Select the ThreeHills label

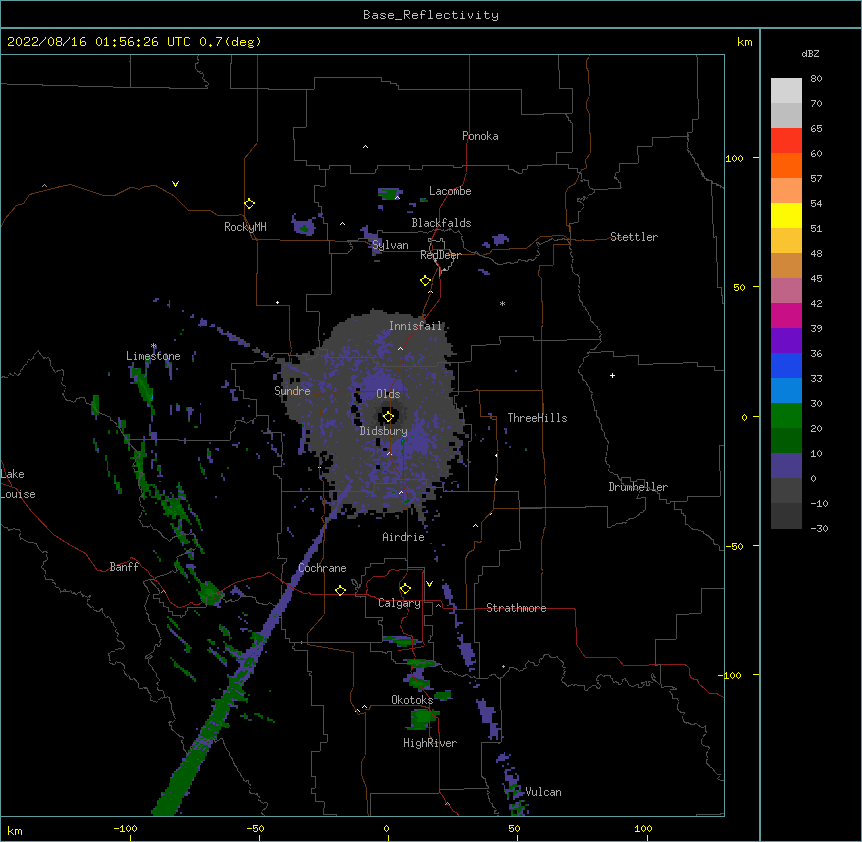tap(537, 418)
